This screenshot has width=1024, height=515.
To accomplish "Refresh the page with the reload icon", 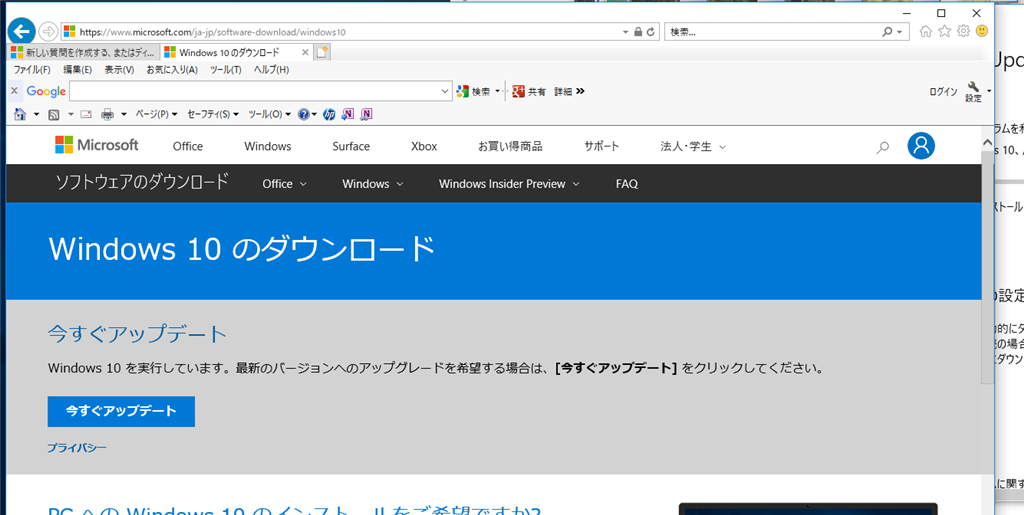I will tap(650, 31).
